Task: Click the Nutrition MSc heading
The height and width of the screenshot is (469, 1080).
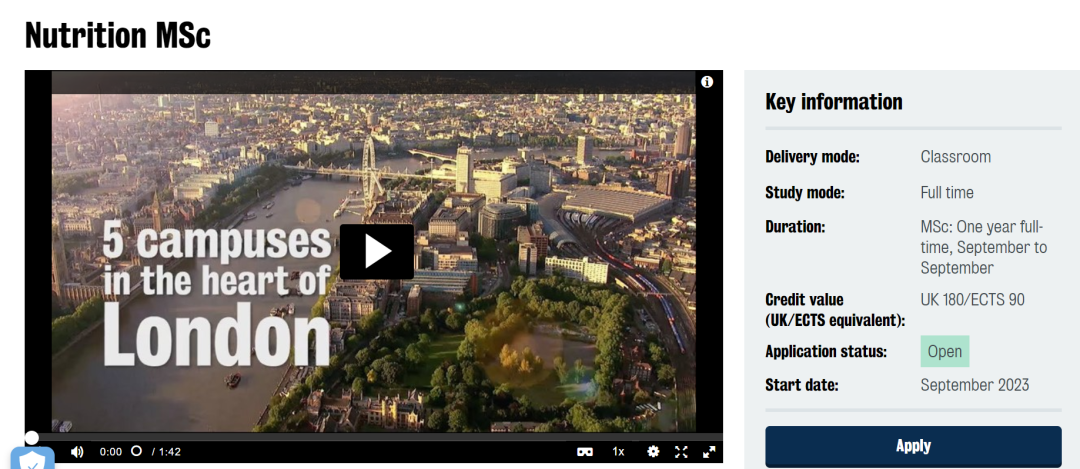Action: (x=118, y=35)
